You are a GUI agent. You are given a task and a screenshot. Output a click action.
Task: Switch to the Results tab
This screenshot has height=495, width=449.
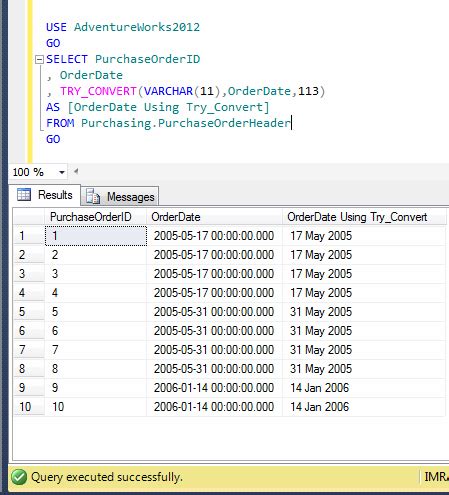pyautogui.click(x=45, y=195)
